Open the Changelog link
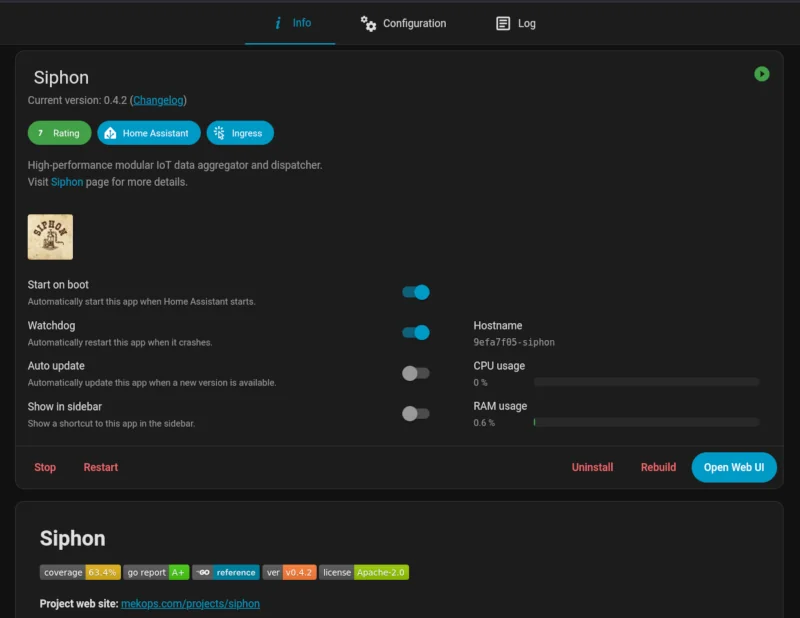Viewport: 800px width, 618px height. [157, 99]
